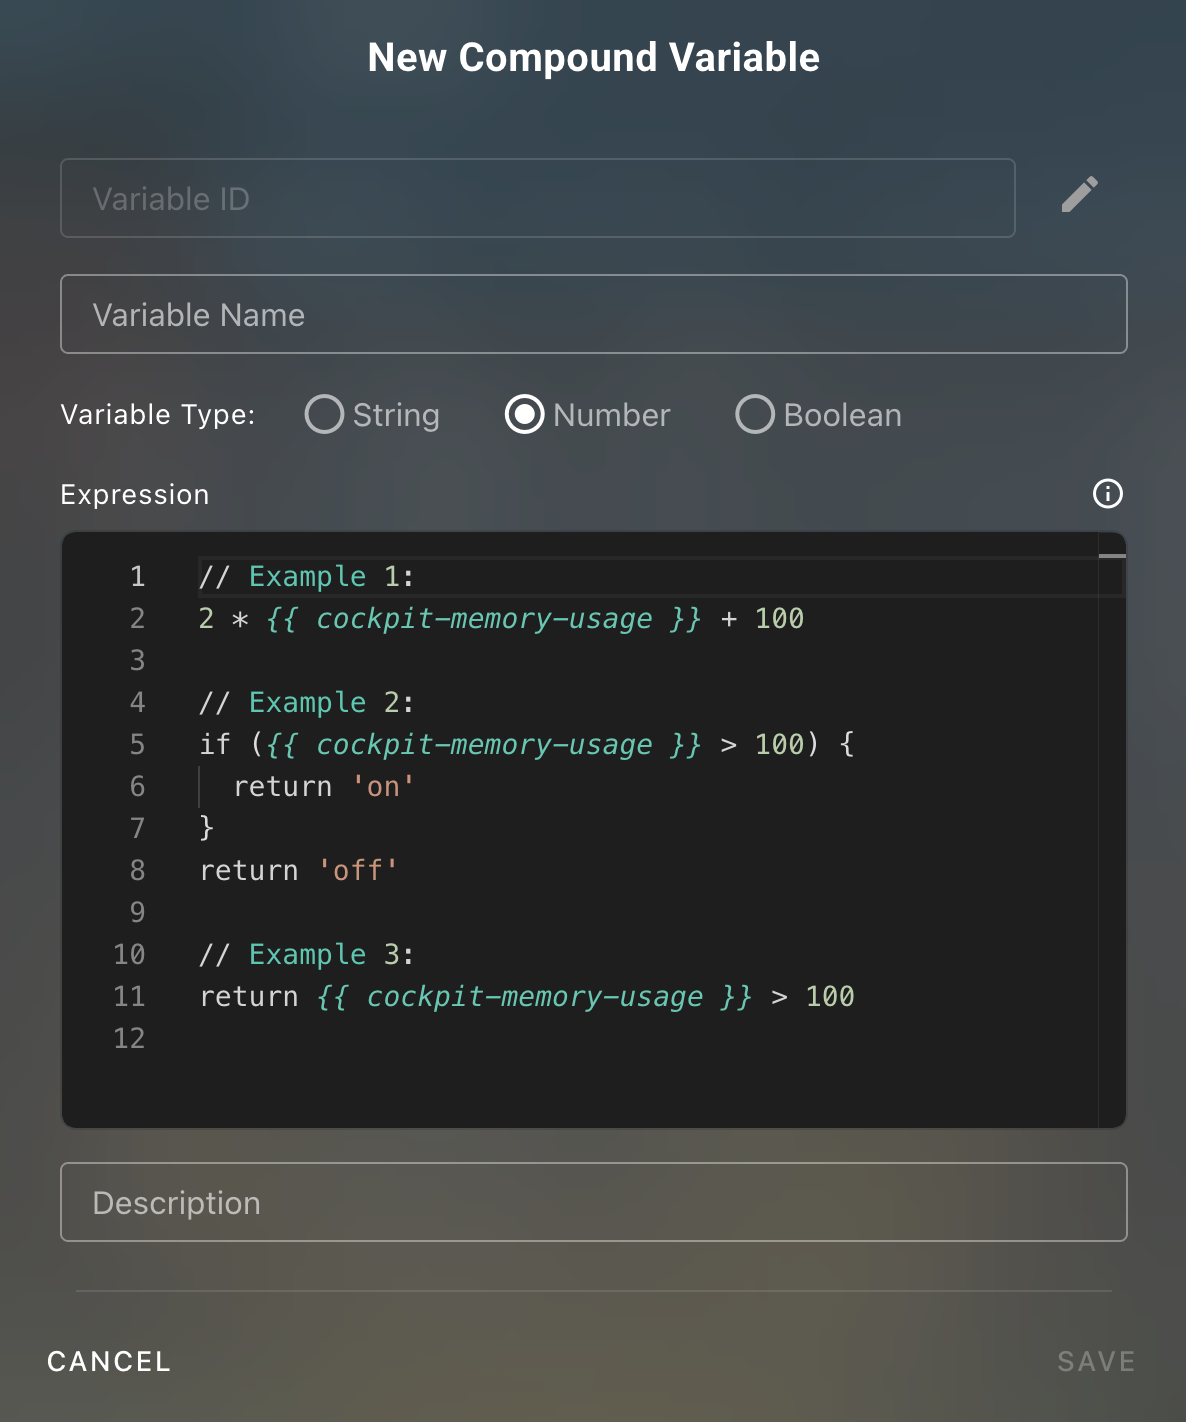This screenshot has width=1186, height=1422.
Task: Select the Boolean variable type
Action: click(x=755, y=414)
